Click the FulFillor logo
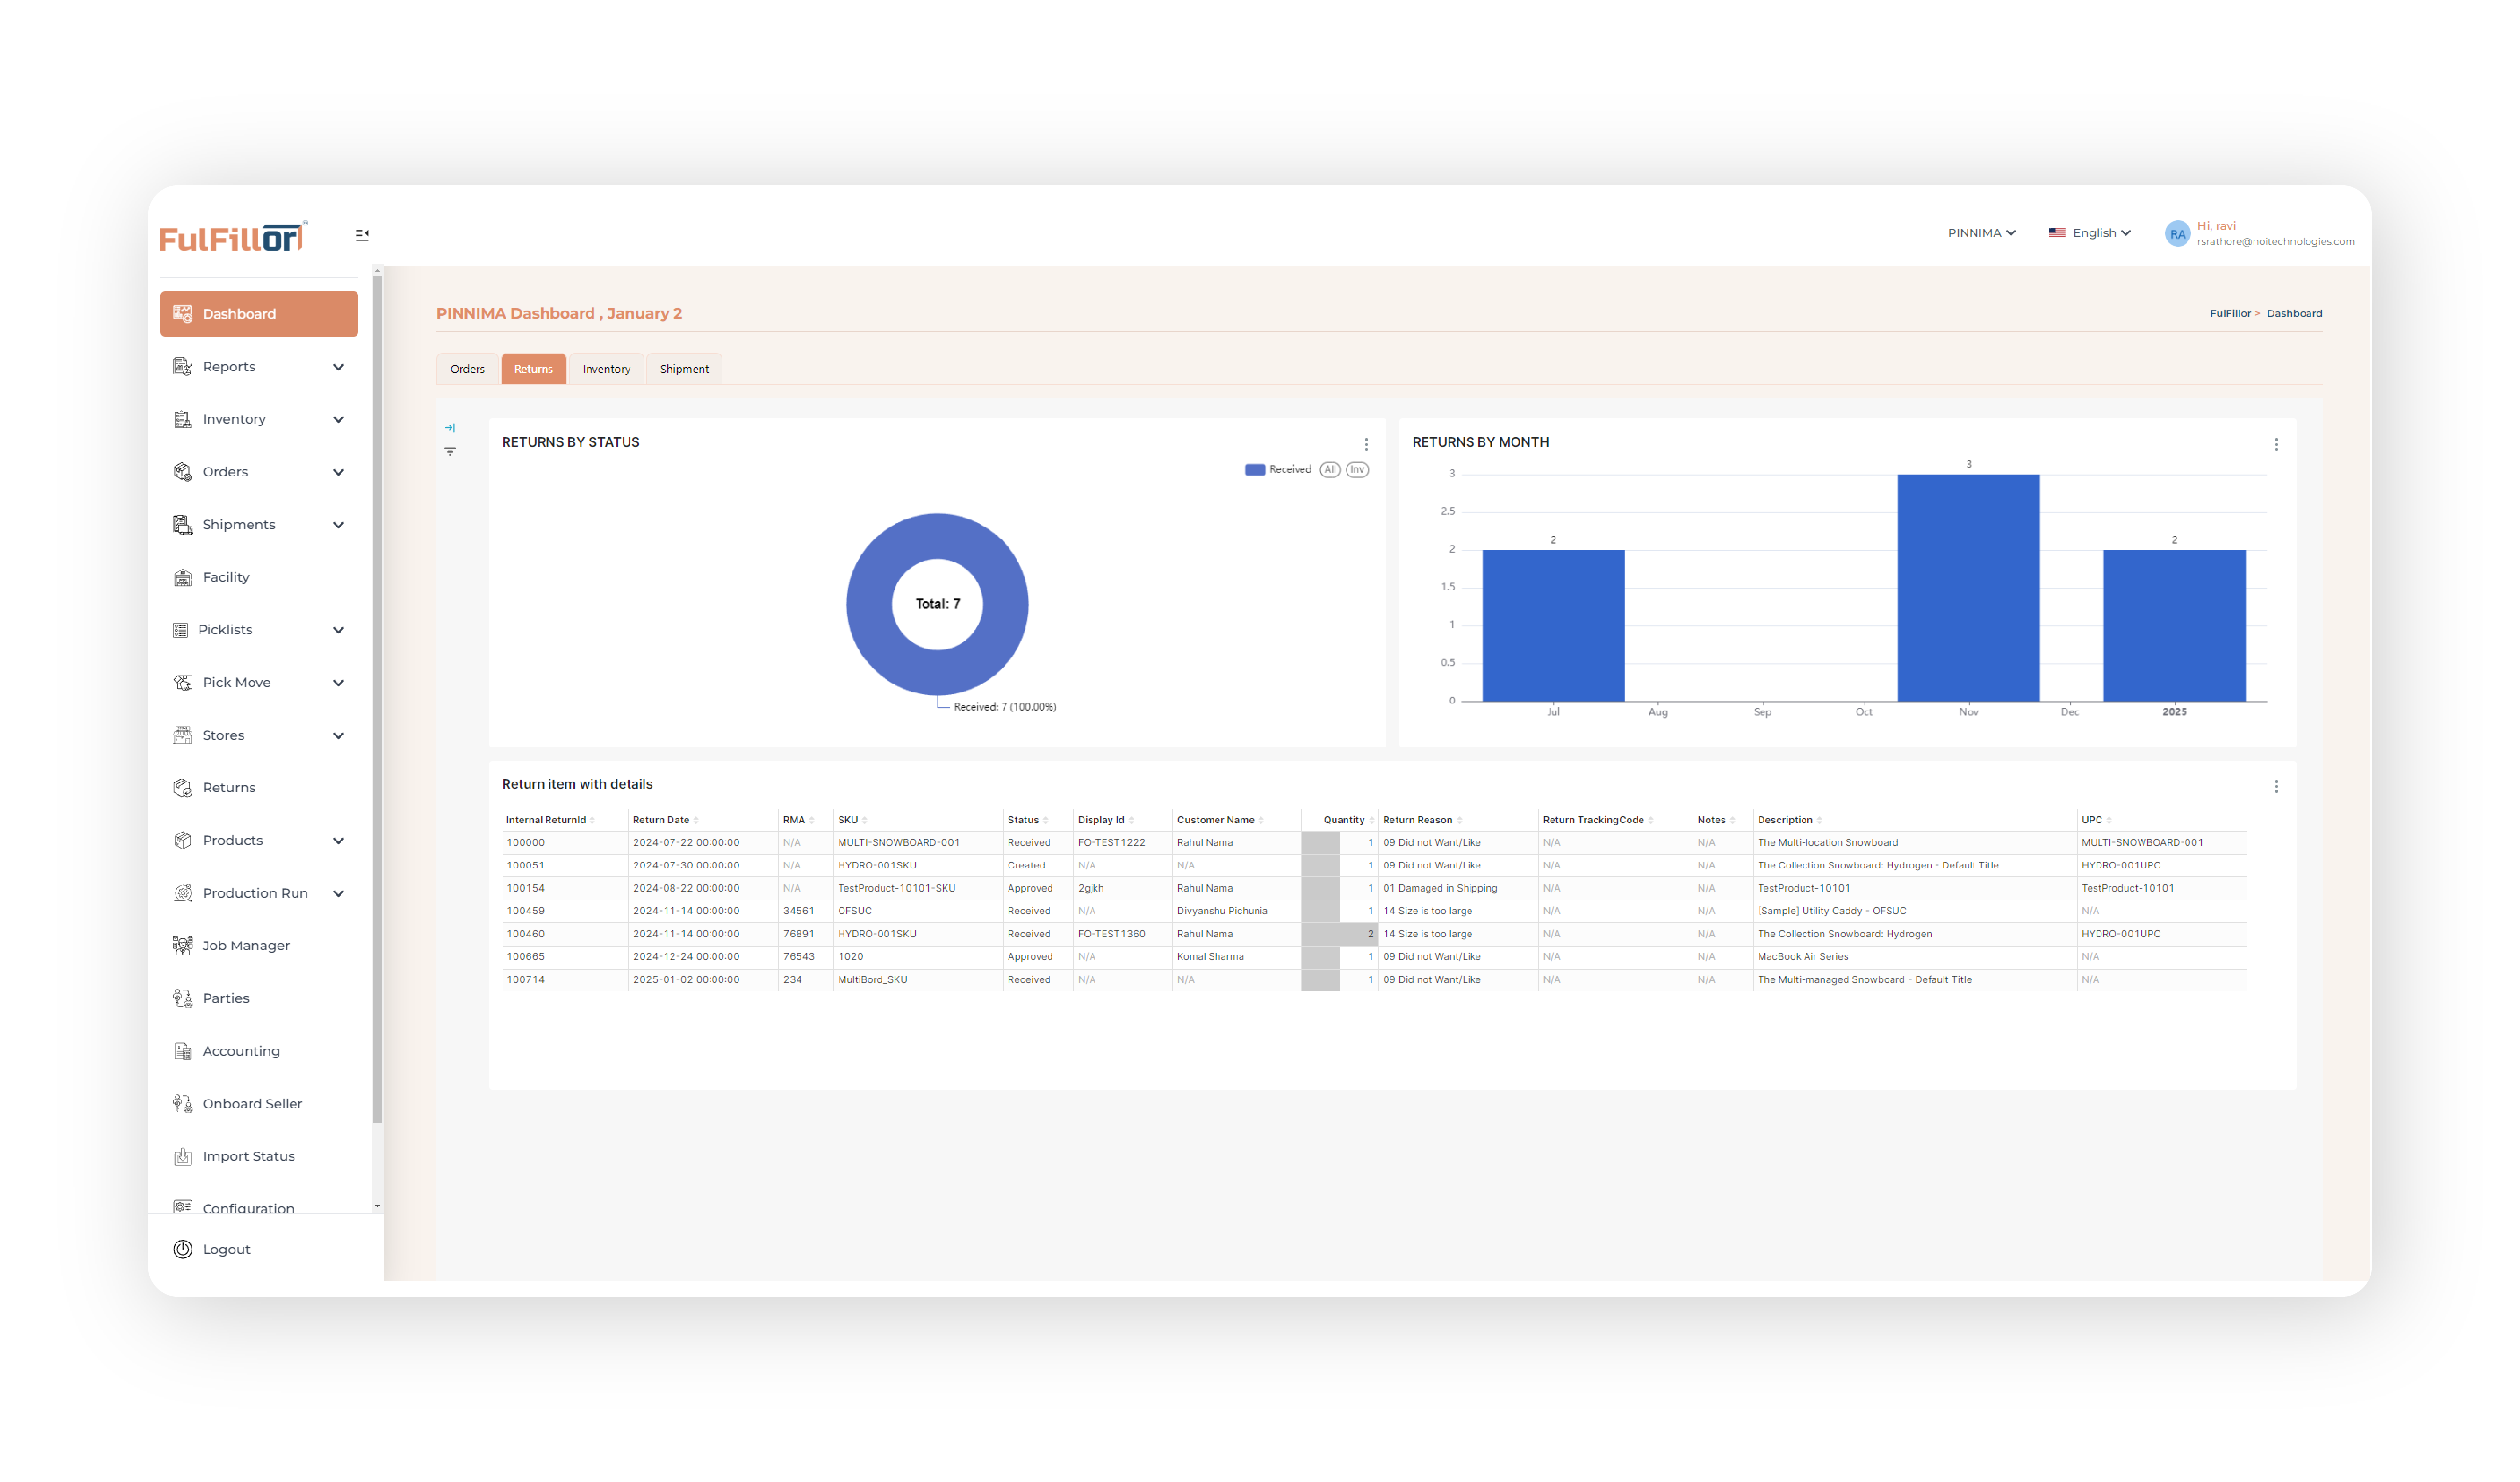The width and height of the screenshot is (2520, 1482). 233,238
